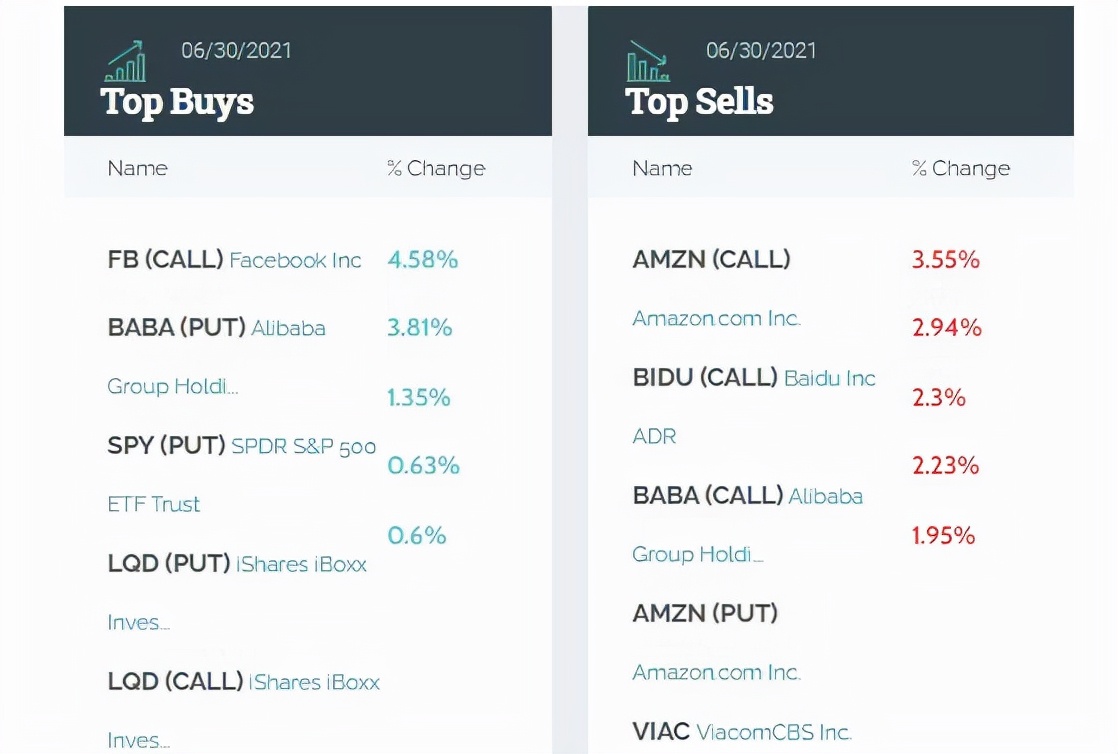Click the Top Sells panel title
Image resolution: width=1118 pixels, height=754 pixels.
click(699, 102)
